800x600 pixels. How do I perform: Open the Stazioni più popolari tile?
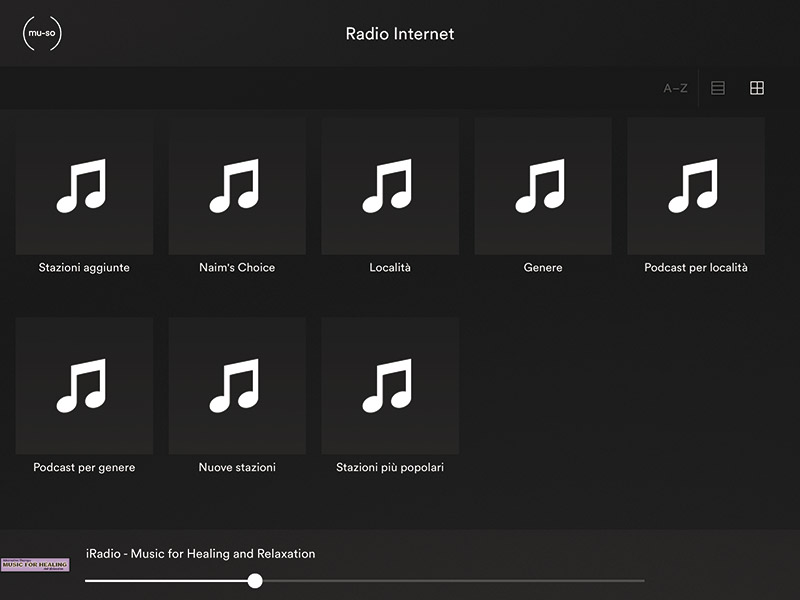point(390,386)
